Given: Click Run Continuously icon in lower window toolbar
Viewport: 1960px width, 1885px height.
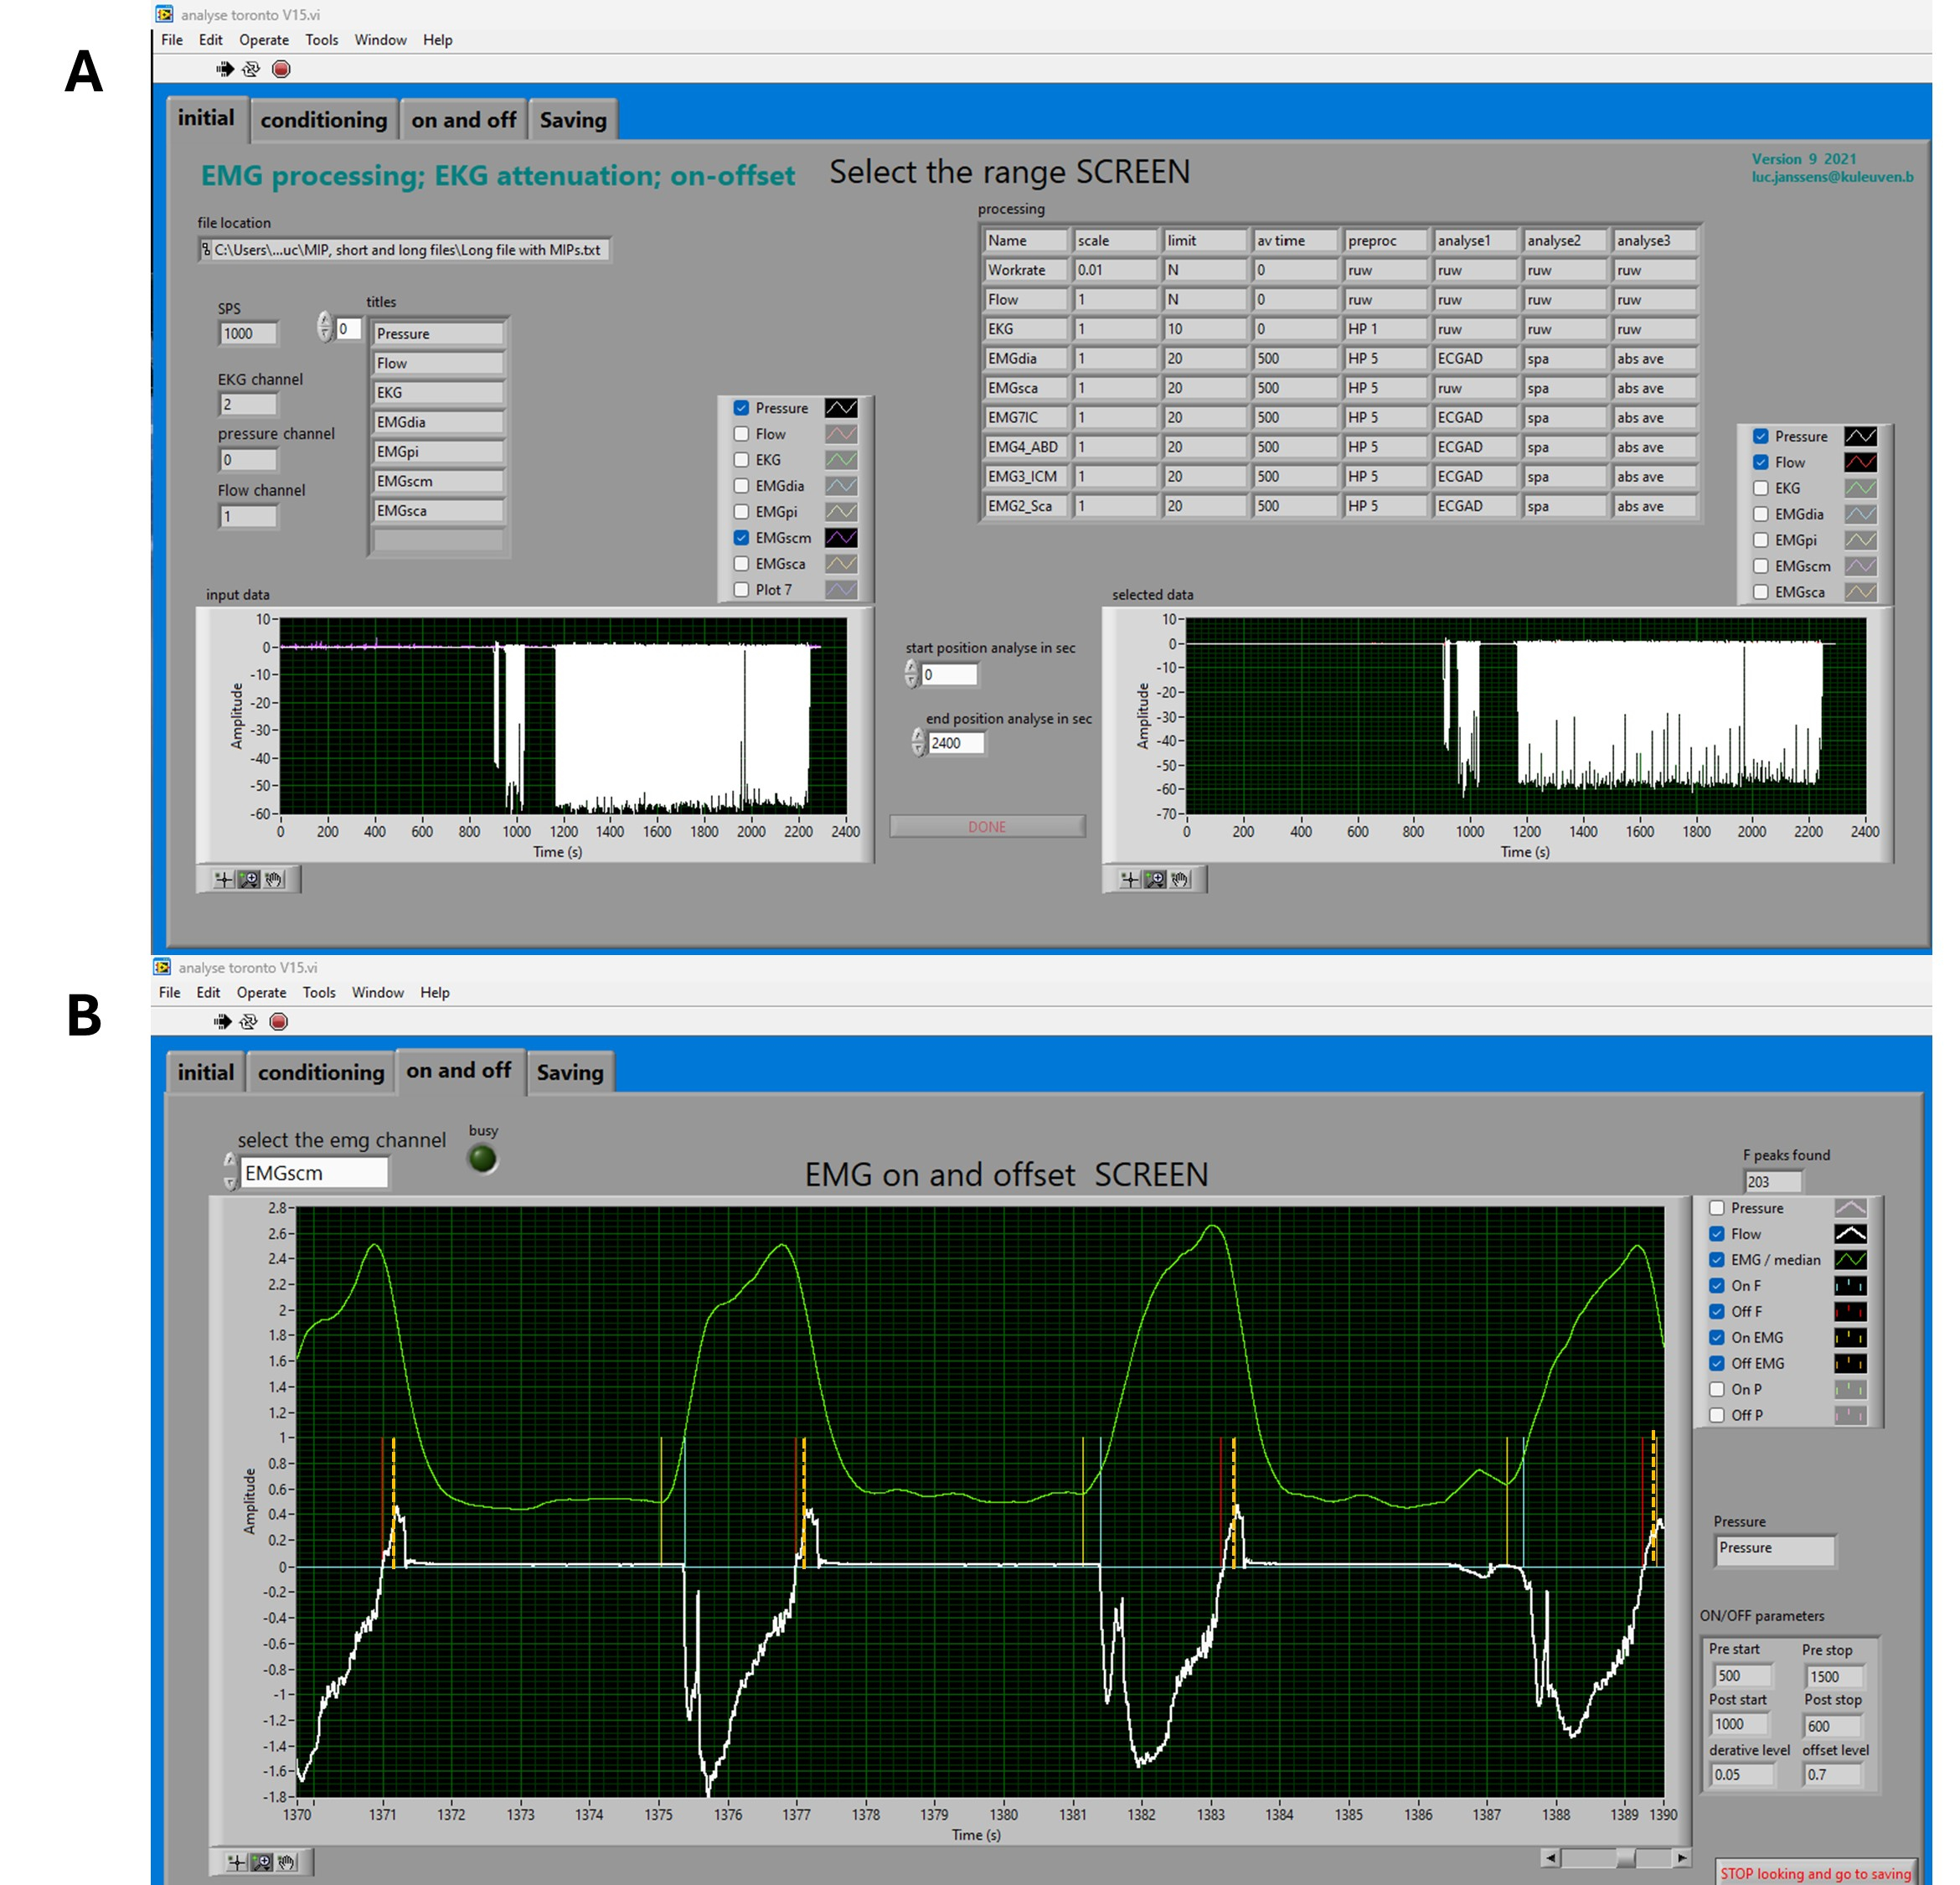Looking at the screenshot, I should tap(248, 1021).
